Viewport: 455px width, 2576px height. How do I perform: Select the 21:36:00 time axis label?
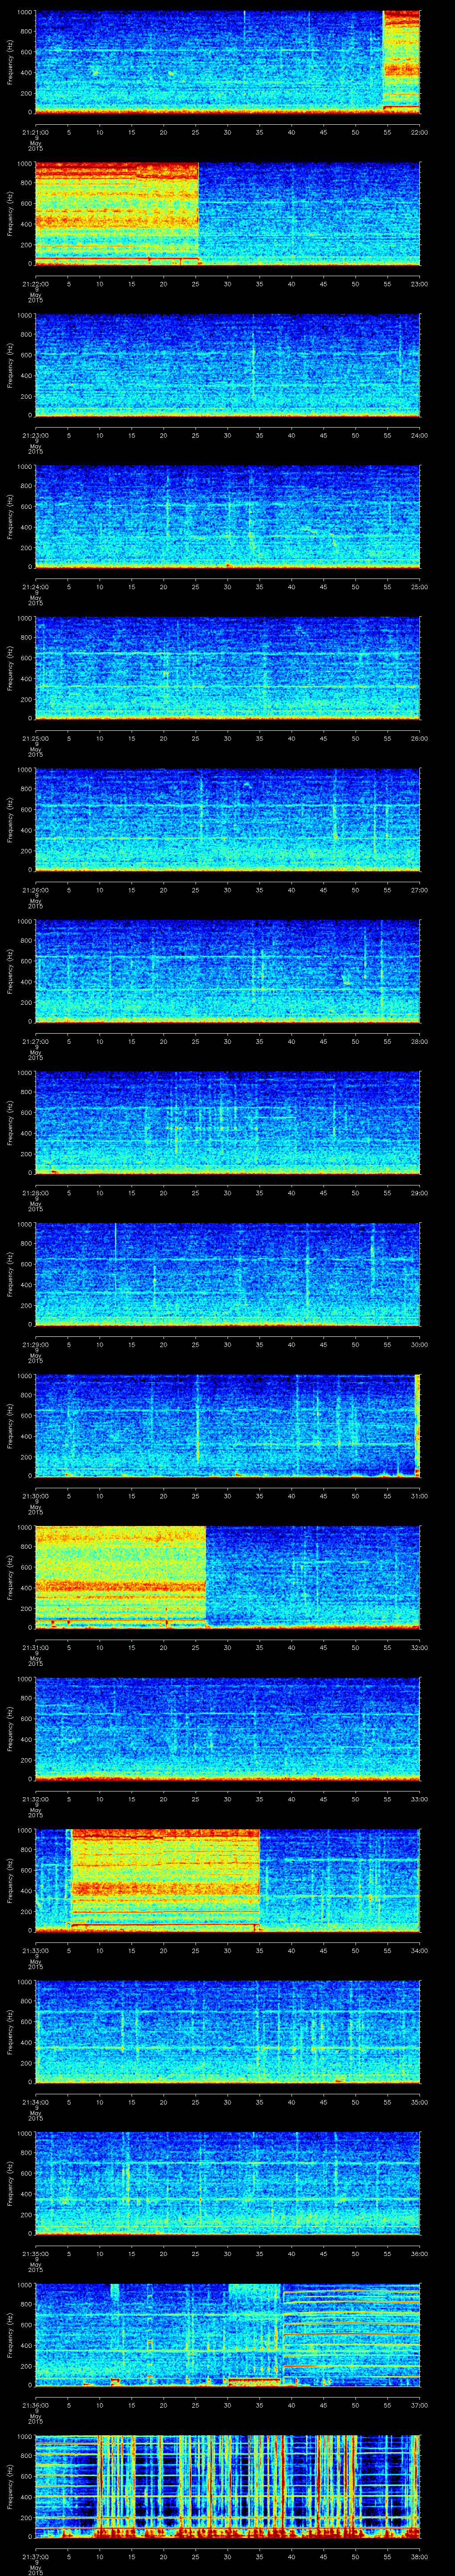35,2406
